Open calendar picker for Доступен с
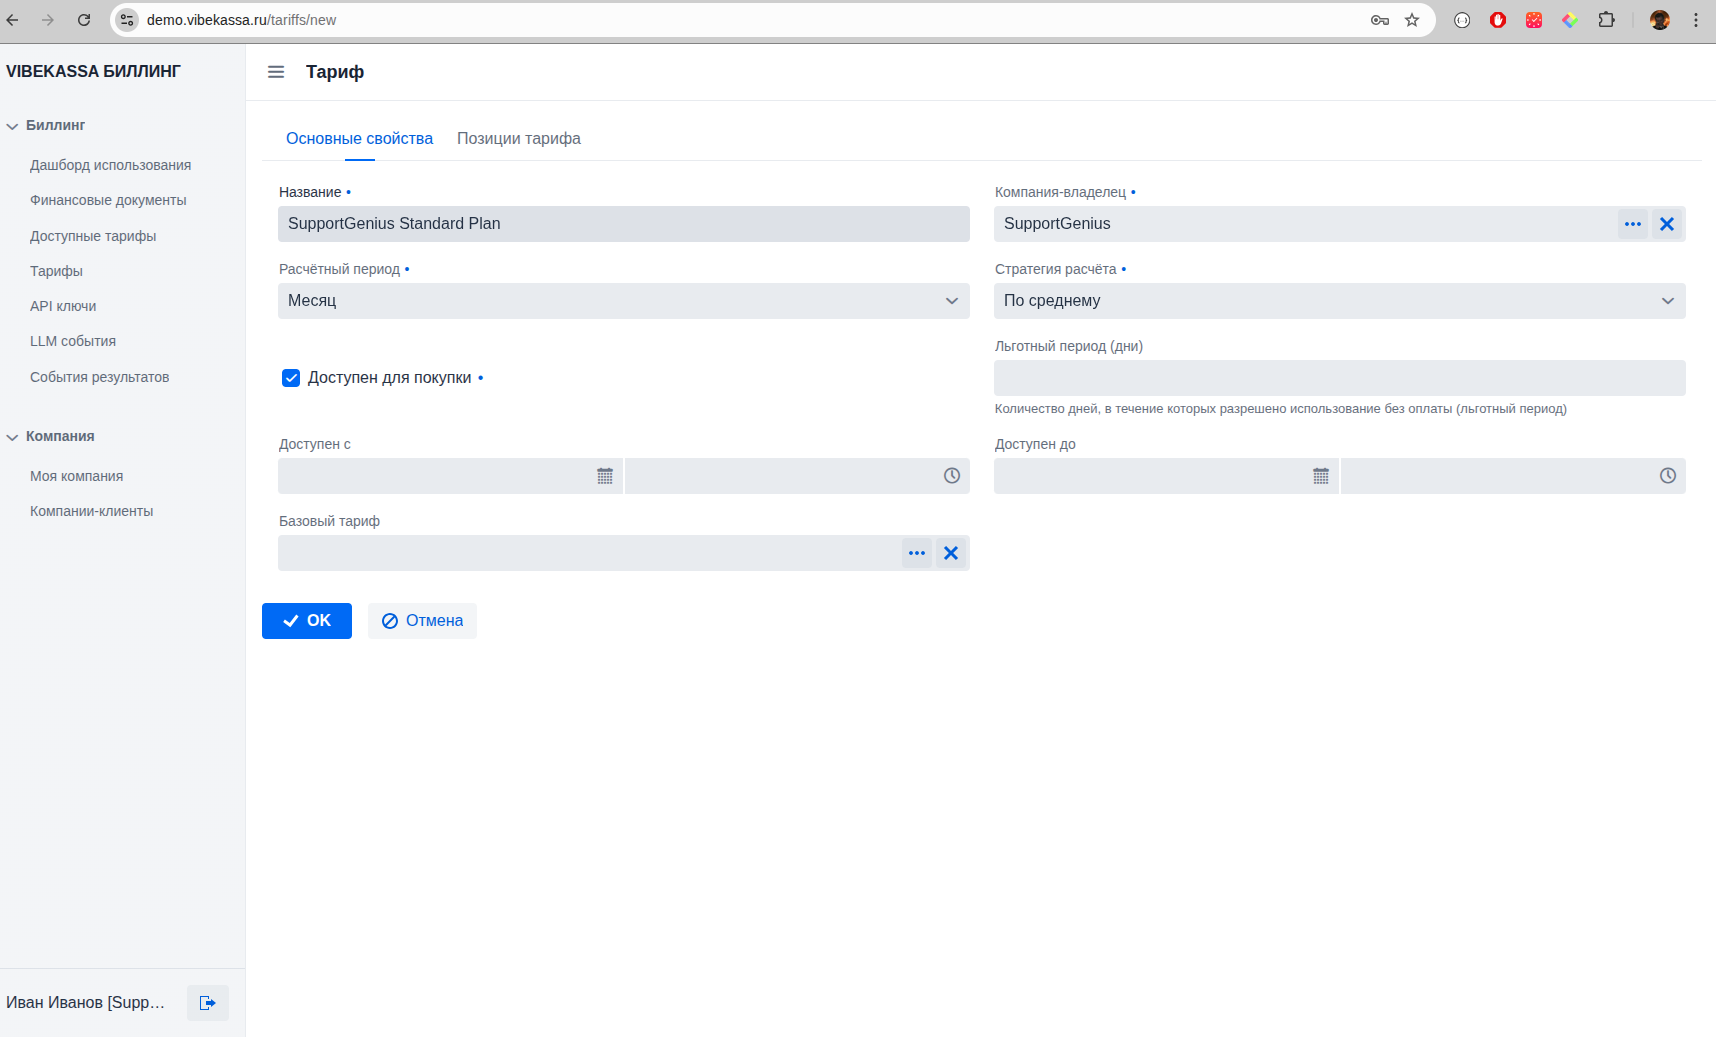 click(x=604, y=476)
